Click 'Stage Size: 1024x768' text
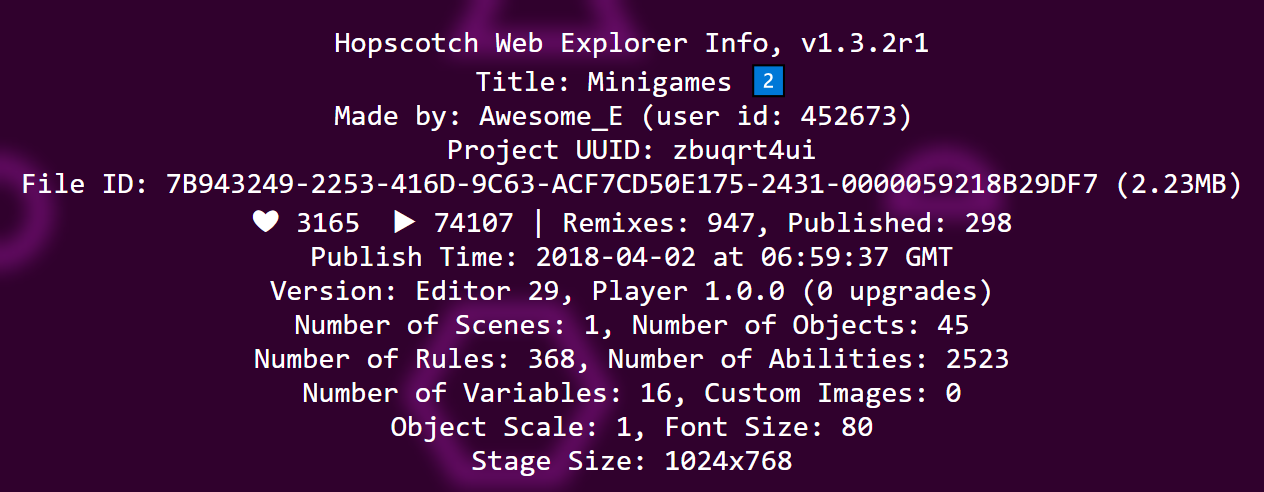This screenshot has width=1264, height=492. pos(632,461)
